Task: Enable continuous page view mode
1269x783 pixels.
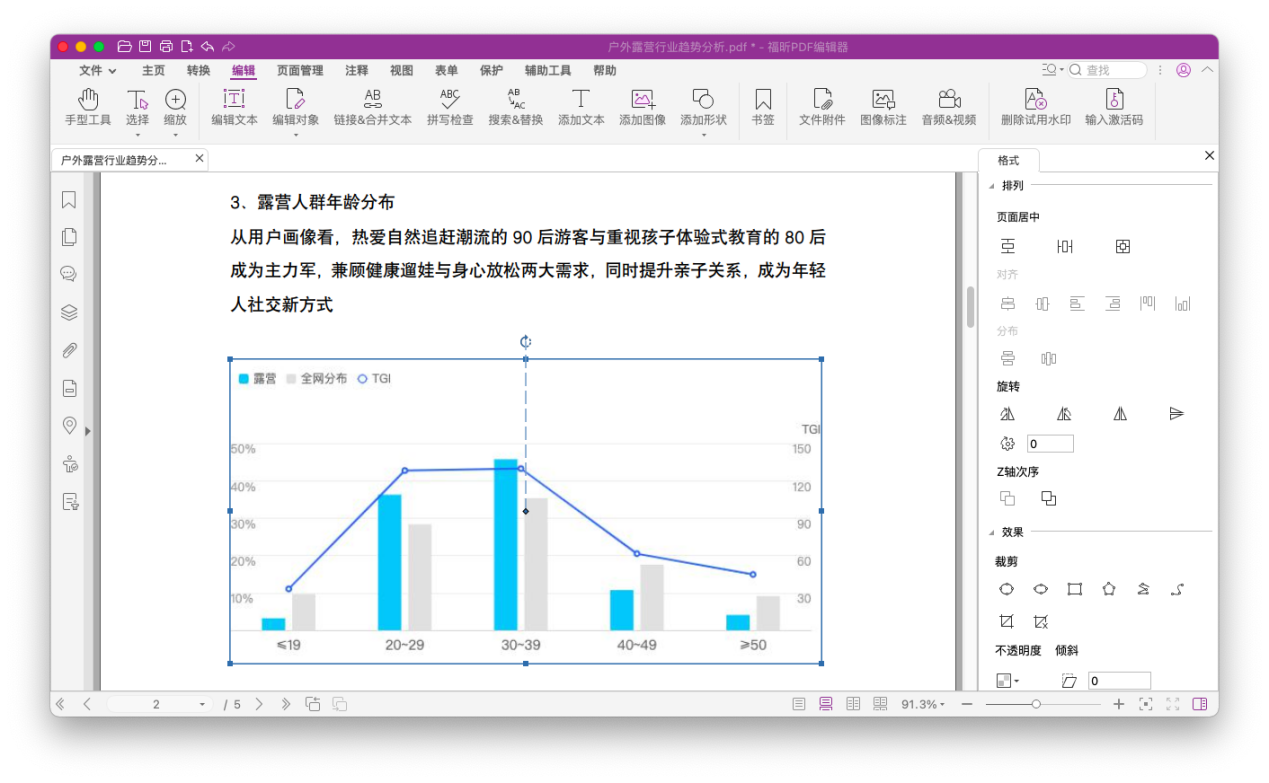Action: [826, 704]
